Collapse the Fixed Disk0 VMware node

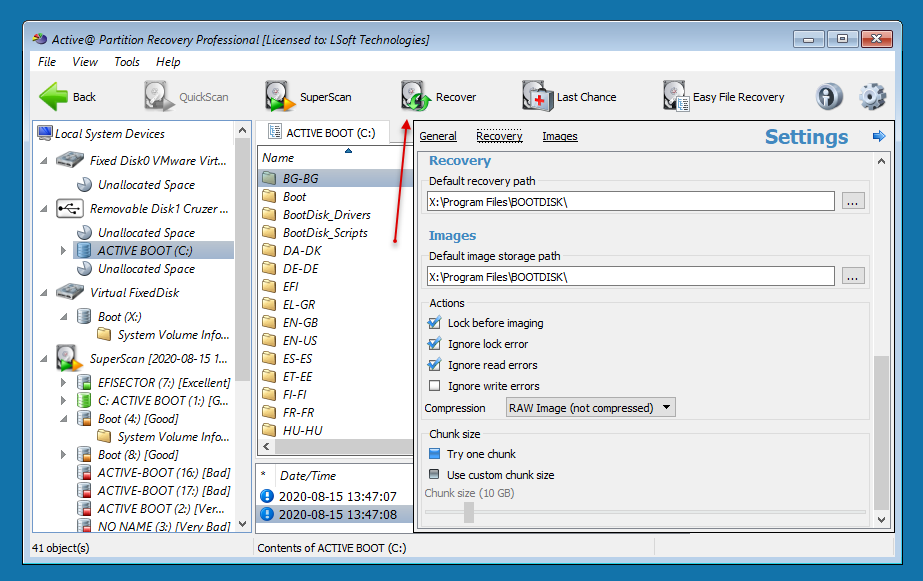click(44, 160)
